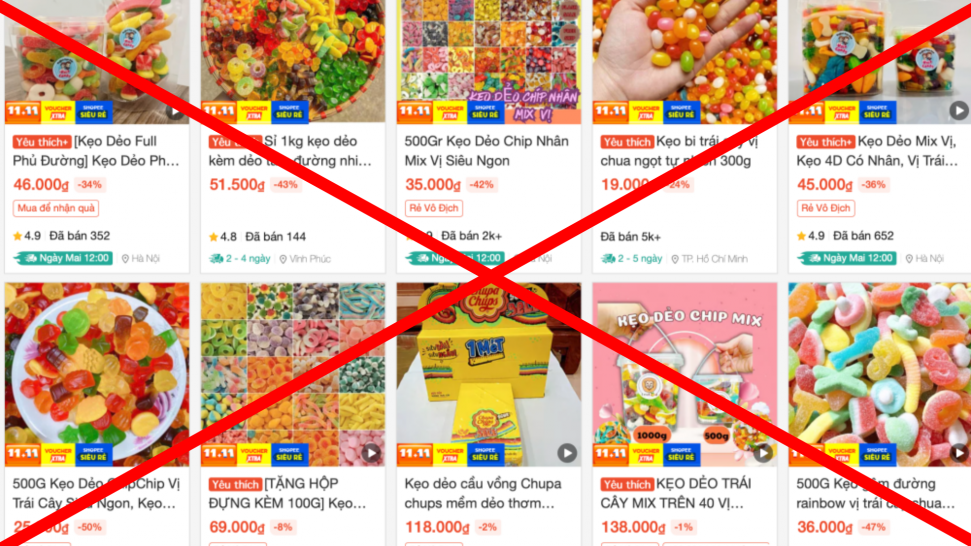Open Kẹo bi trái cây 300g product title
This screenshot has width=971, height=546.
pos(679,151)
